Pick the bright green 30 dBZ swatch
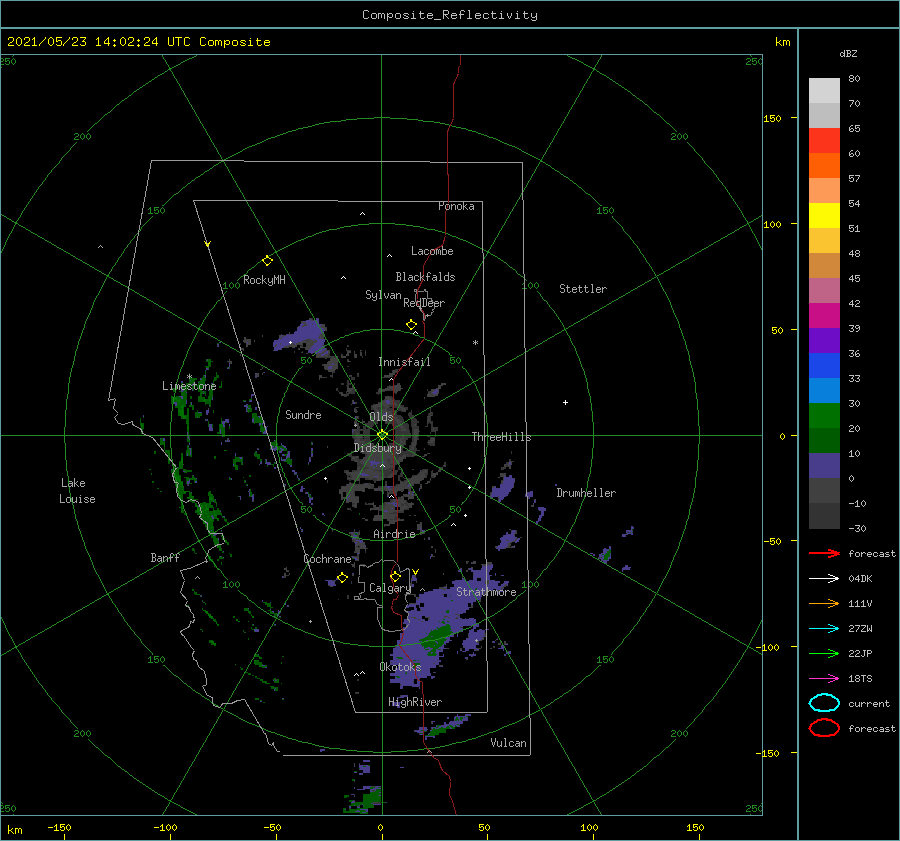This screenshot has height=841, width=900. (x=824, y=416)
